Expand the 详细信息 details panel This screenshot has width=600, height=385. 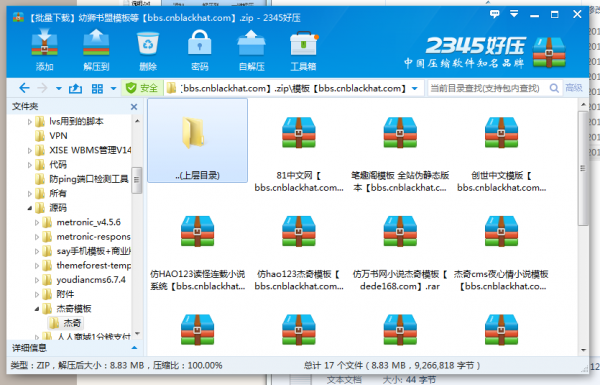pyautogui.click(x=134, y=348)
